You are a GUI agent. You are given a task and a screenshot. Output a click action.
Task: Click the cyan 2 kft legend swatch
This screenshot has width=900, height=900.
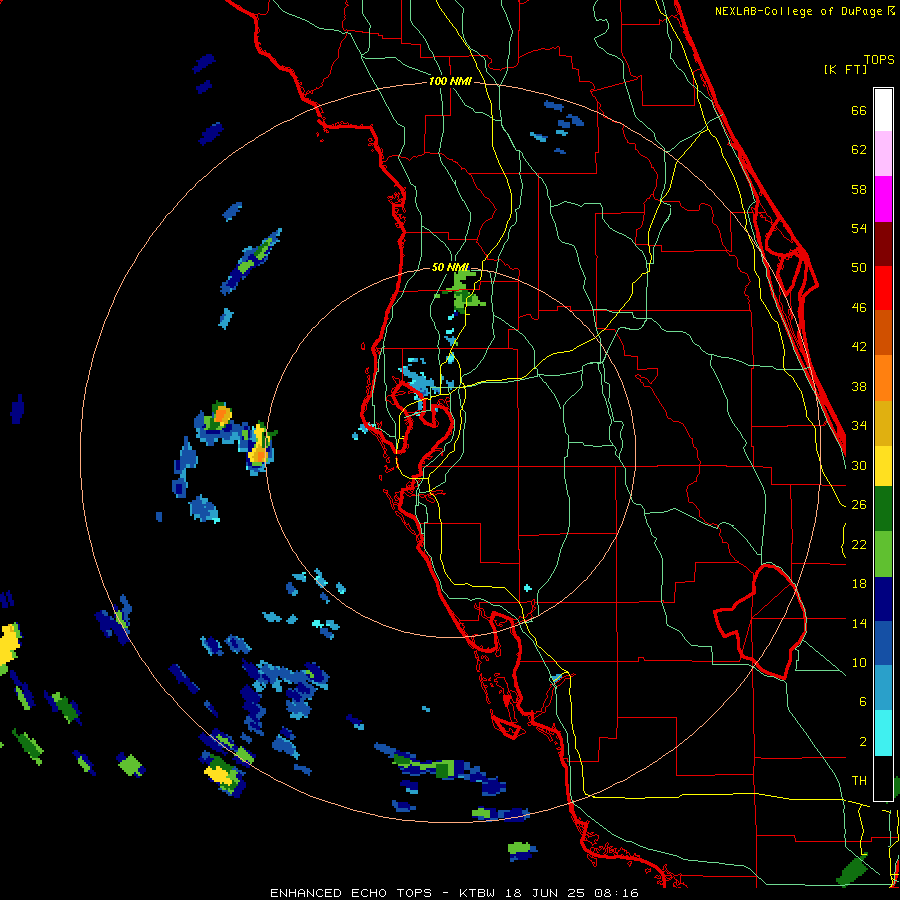pyautogui.click(x=883, y=734)
